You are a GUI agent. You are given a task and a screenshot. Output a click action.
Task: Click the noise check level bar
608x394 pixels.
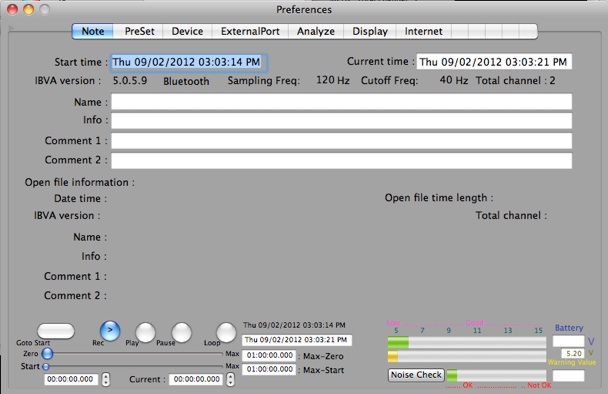click(x=496, y=375)
